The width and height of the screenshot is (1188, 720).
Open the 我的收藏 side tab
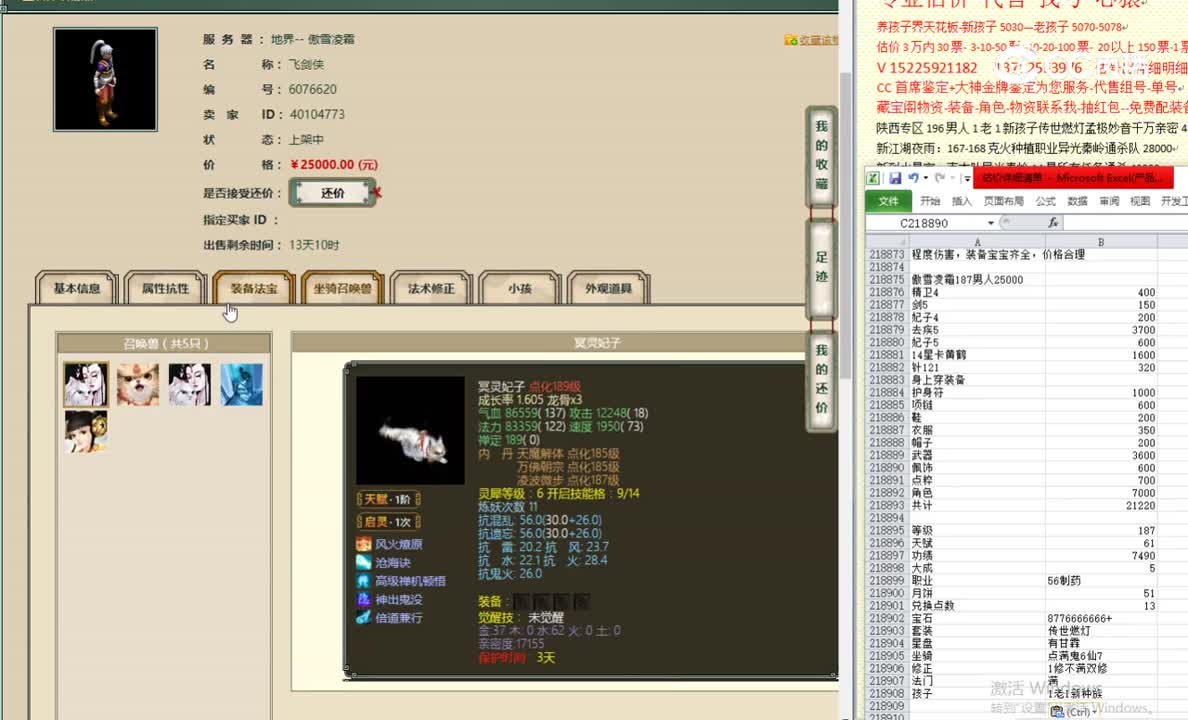821,155
